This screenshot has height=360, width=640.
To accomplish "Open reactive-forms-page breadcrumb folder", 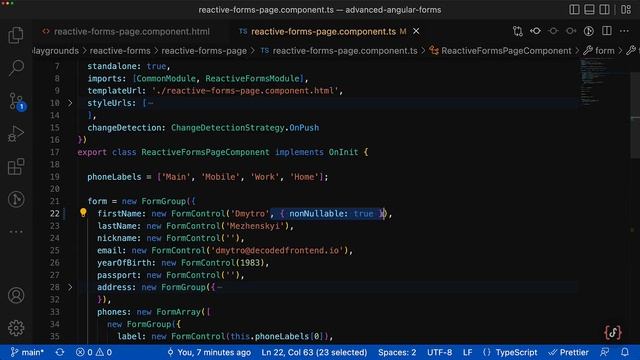I will [x=204, y=51].
